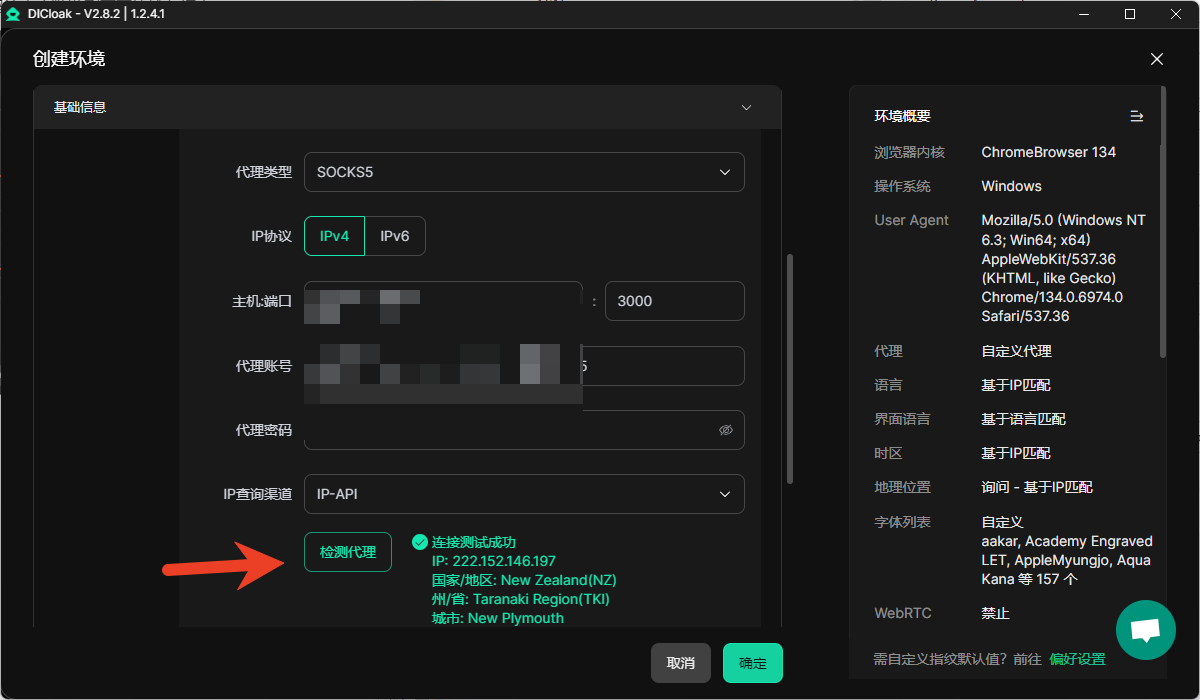Click the 环境概要 panel scrollbar
The width and height of the screenshot is (1200, 700).
[1162, 222]
